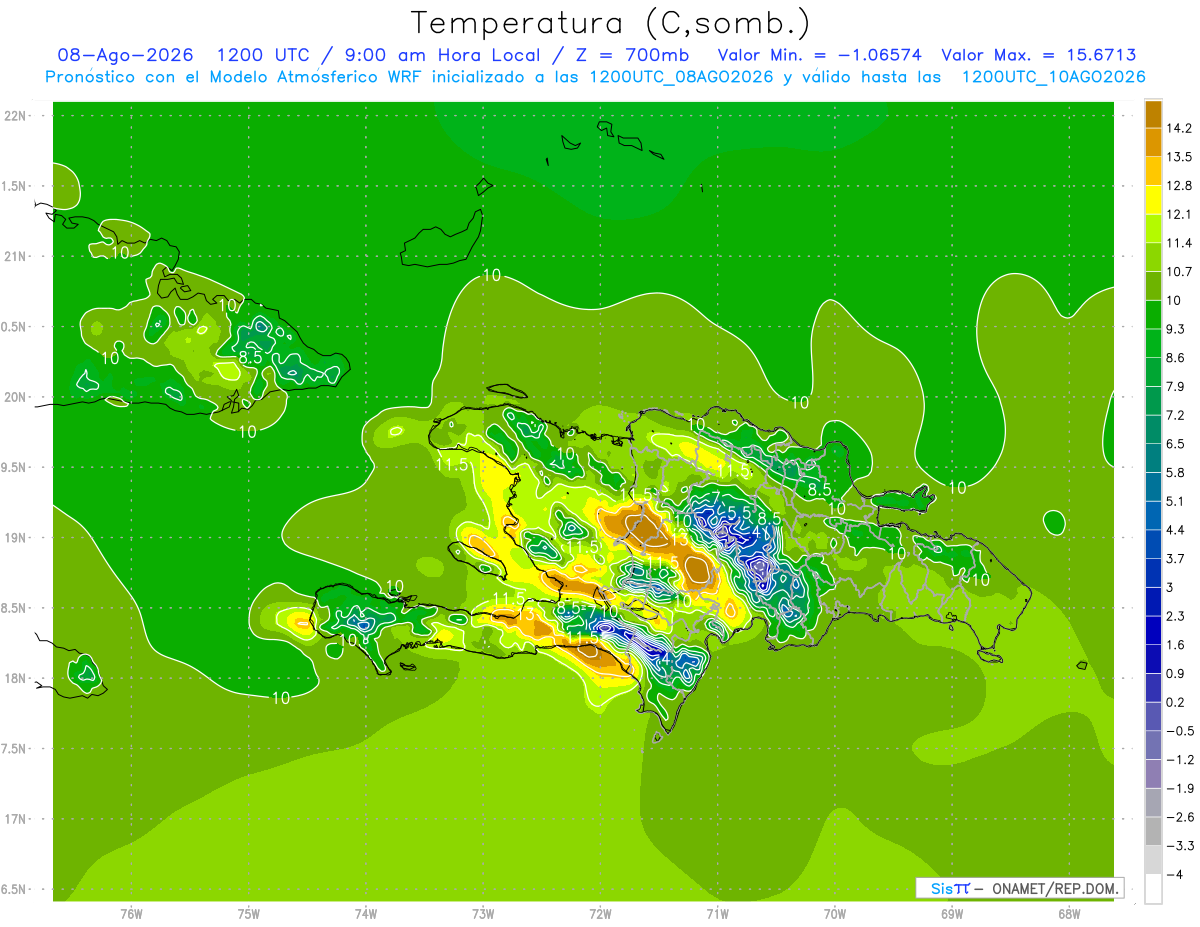Click the legend color between 13.5 and 14.2
The image size is (1200, 927).
[x=1153, y=142]
